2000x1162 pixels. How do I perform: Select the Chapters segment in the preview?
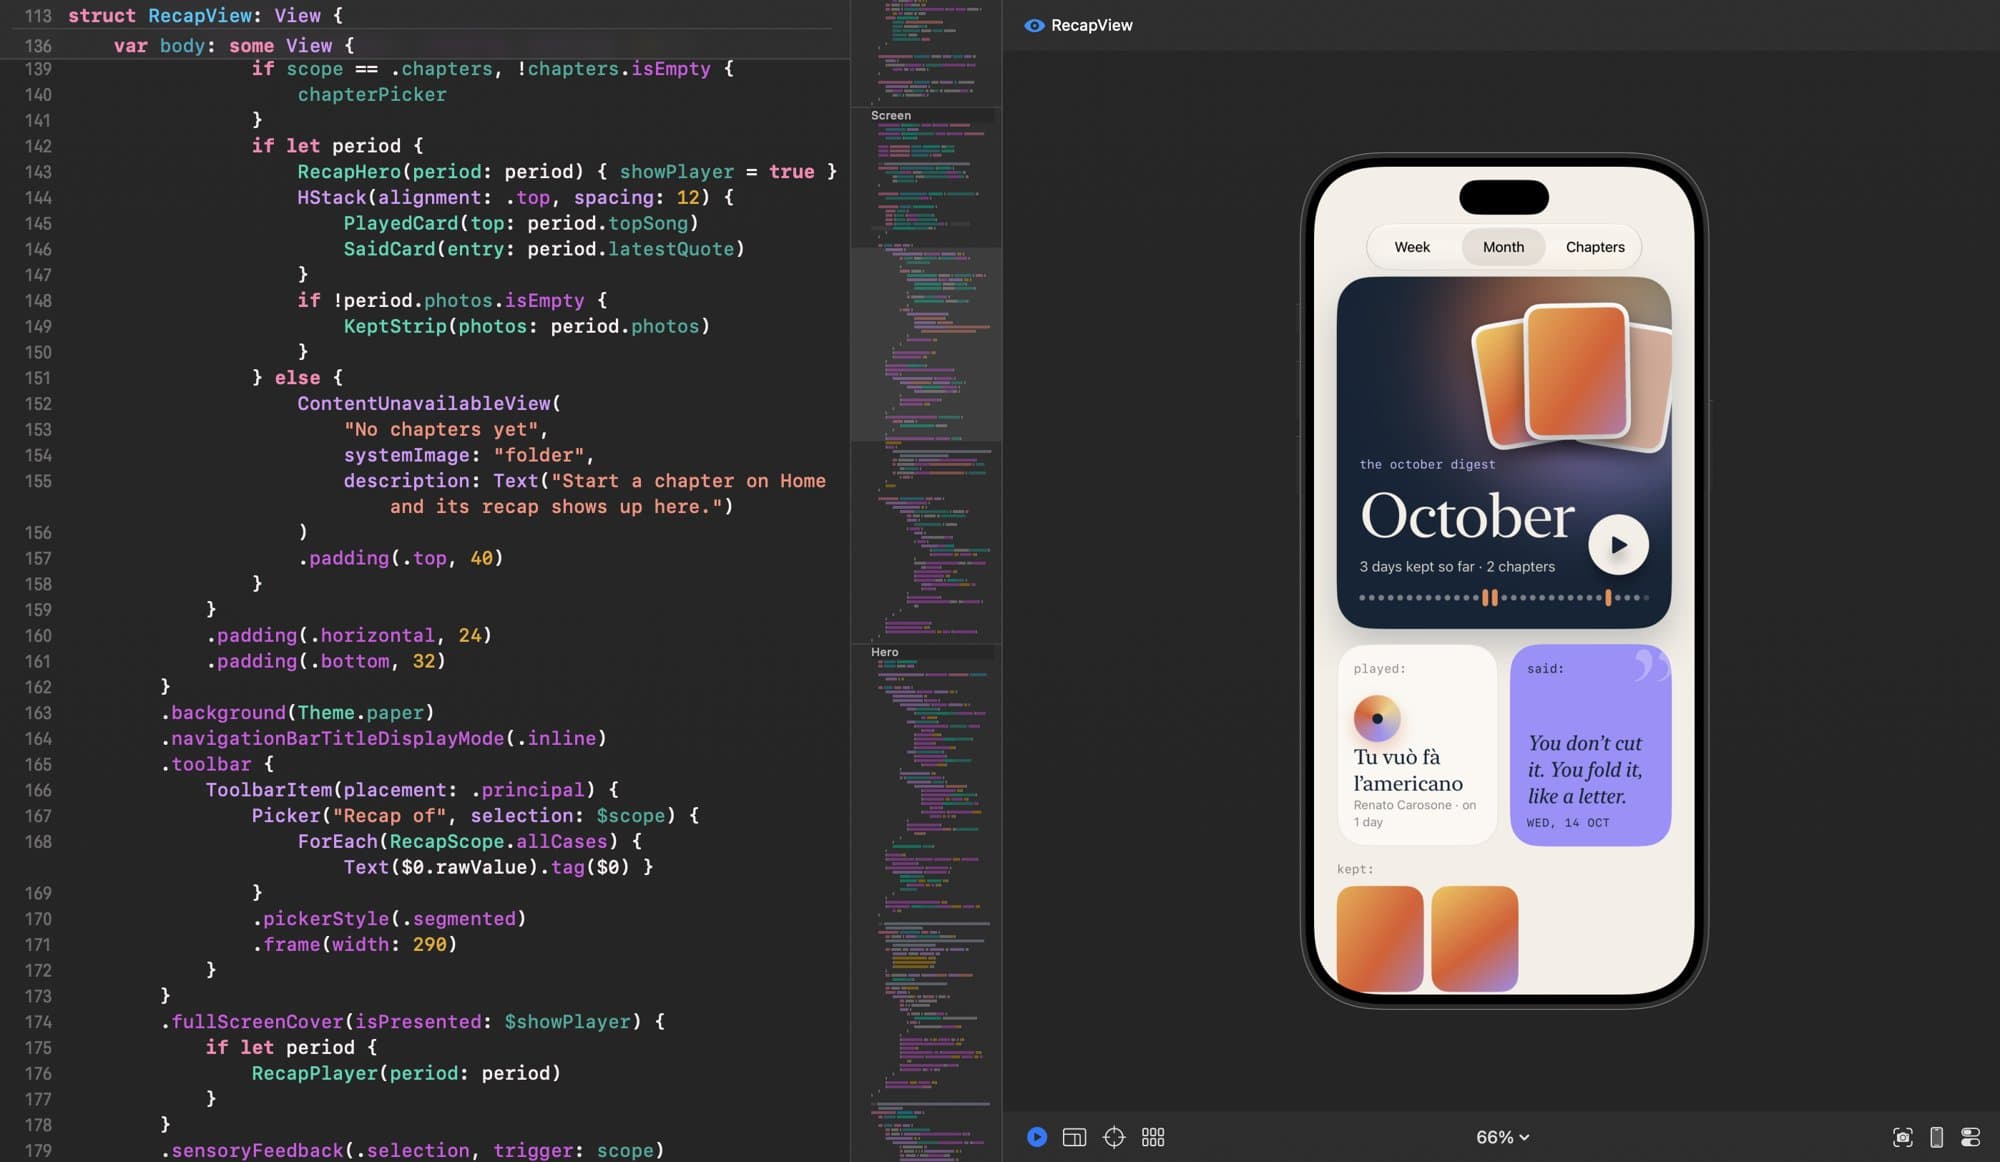(x=1595, y=247)
